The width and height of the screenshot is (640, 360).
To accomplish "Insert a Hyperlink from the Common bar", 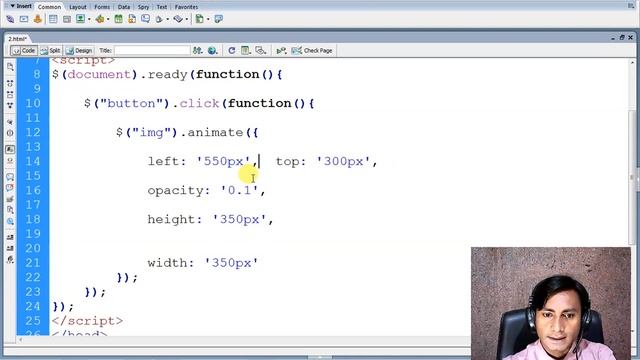I will [10, 19].
